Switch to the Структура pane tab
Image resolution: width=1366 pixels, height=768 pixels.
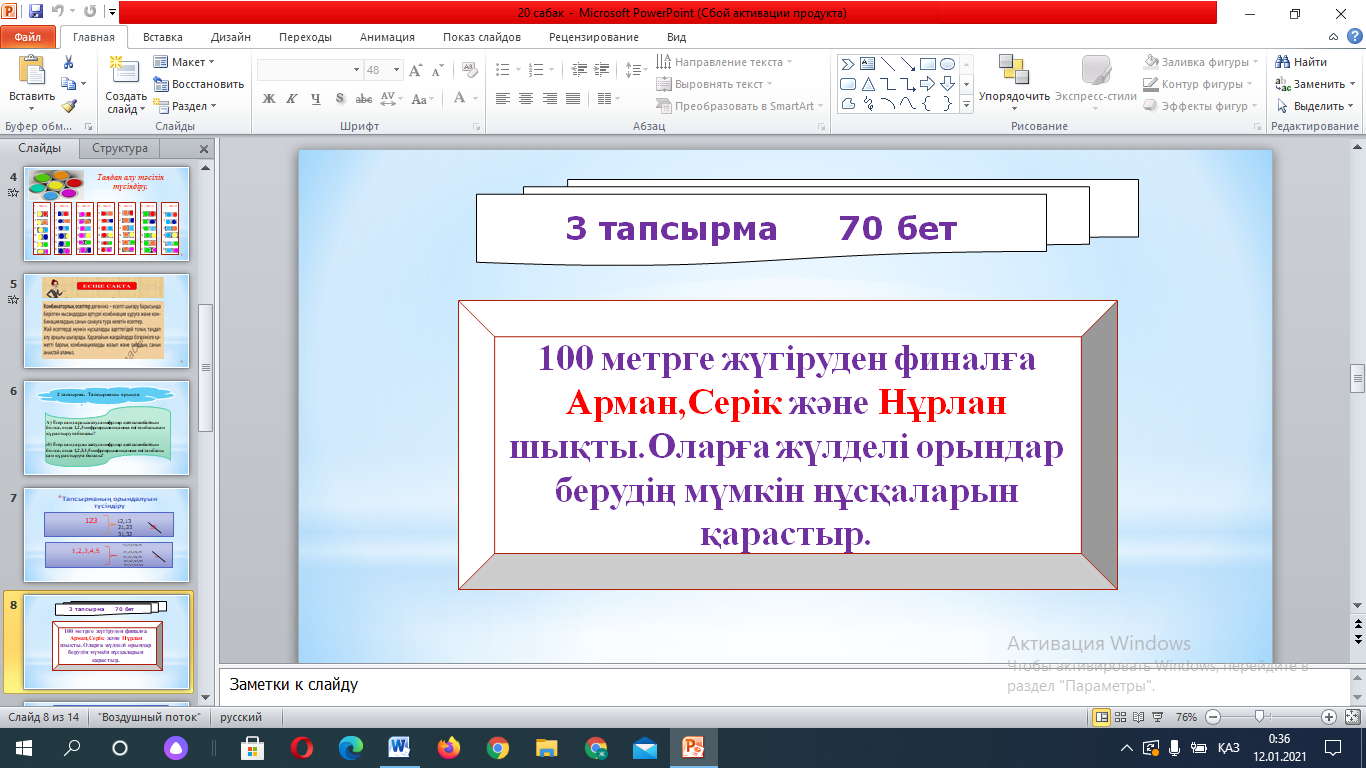(120, 148)
